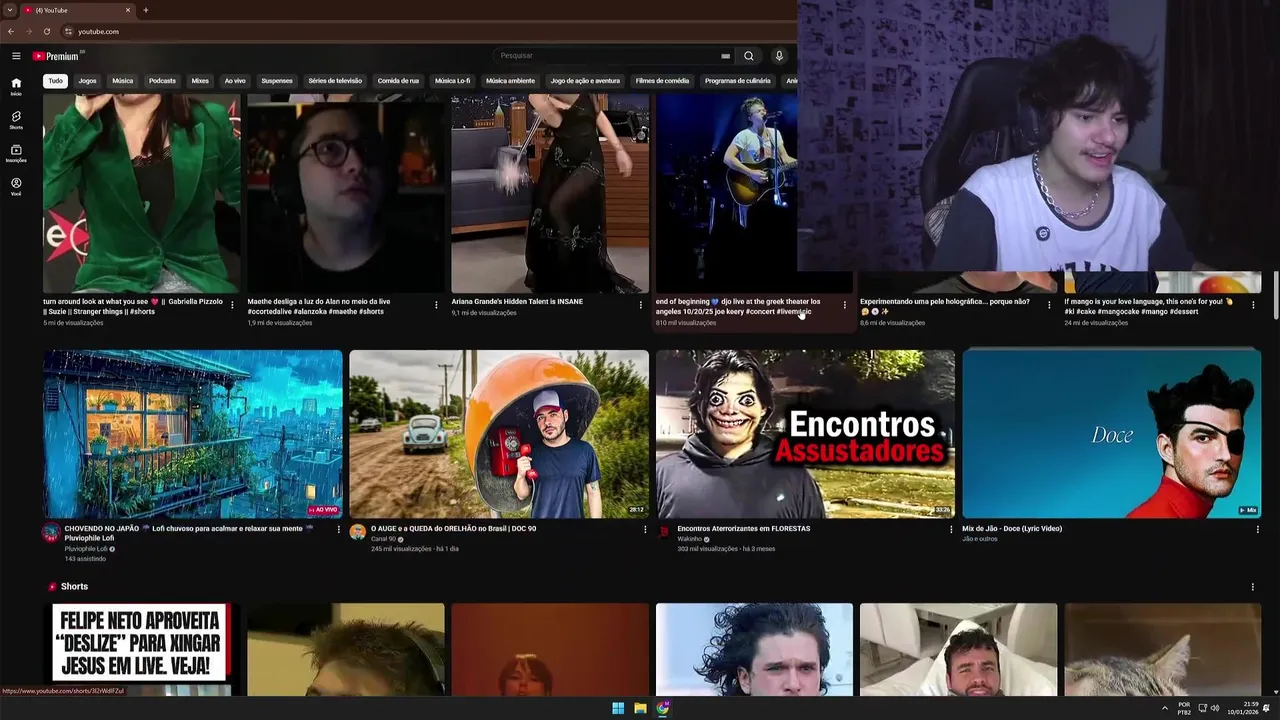Select the Podcasts chip
The height and width of the screenshot is (720, 1280).
[x=162, y=81]
